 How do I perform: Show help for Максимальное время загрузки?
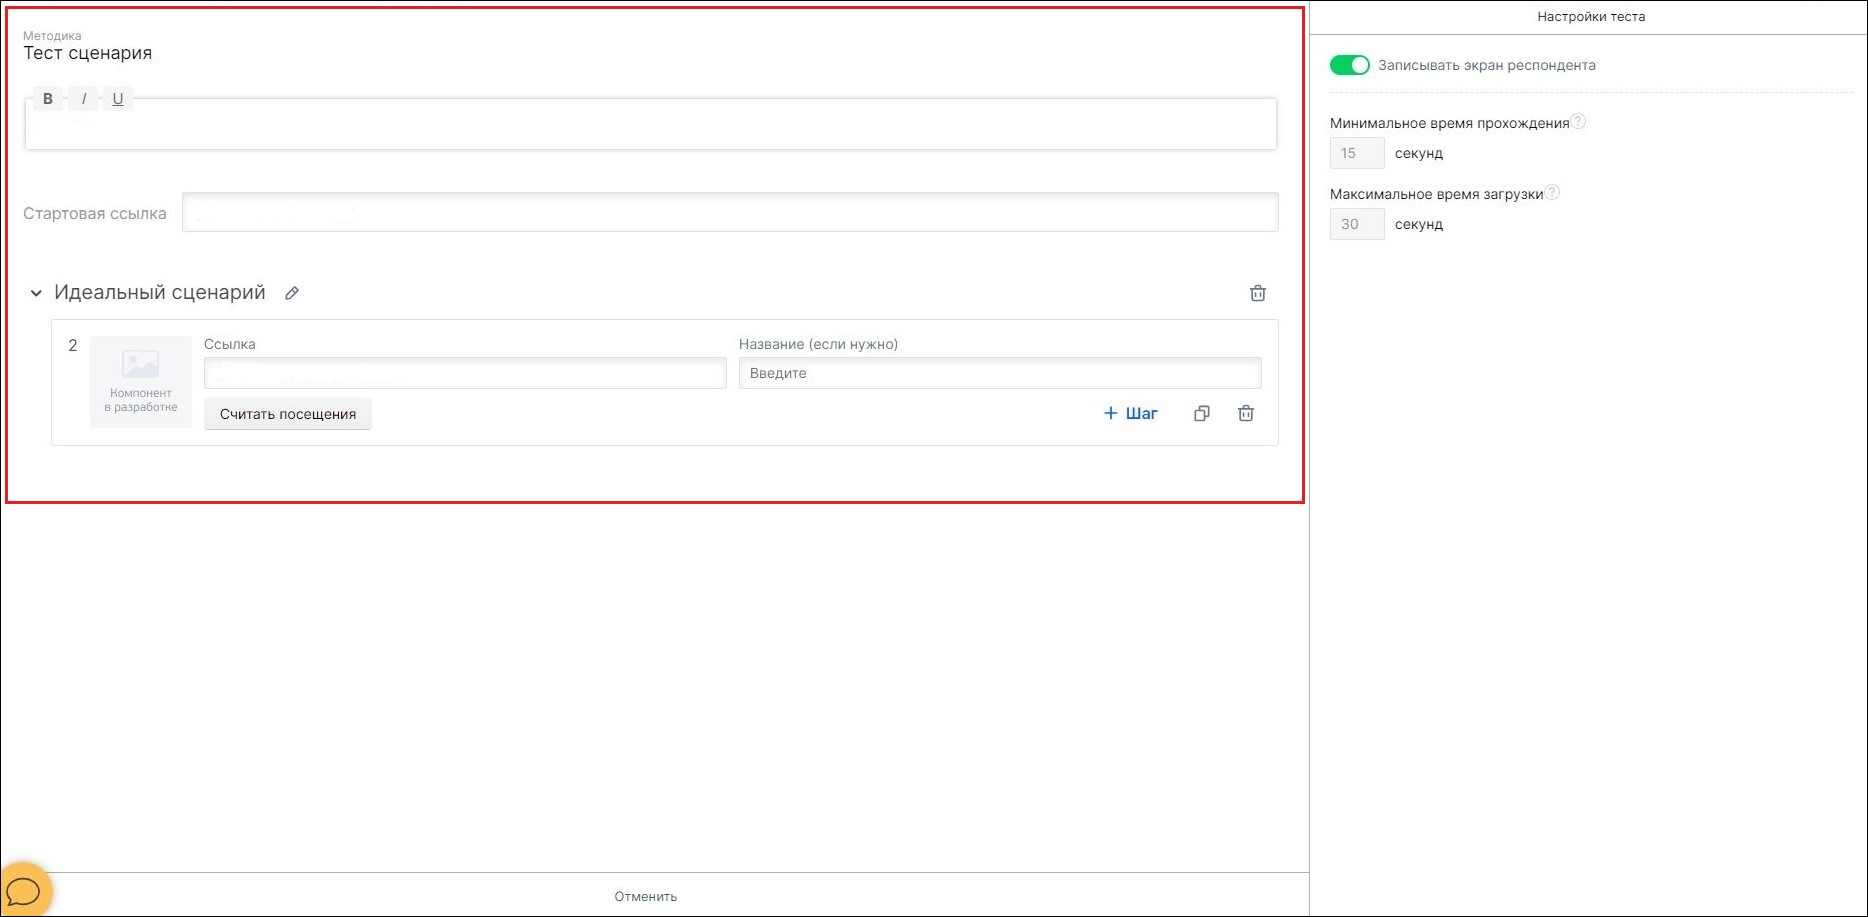[x=1552, y=193]
